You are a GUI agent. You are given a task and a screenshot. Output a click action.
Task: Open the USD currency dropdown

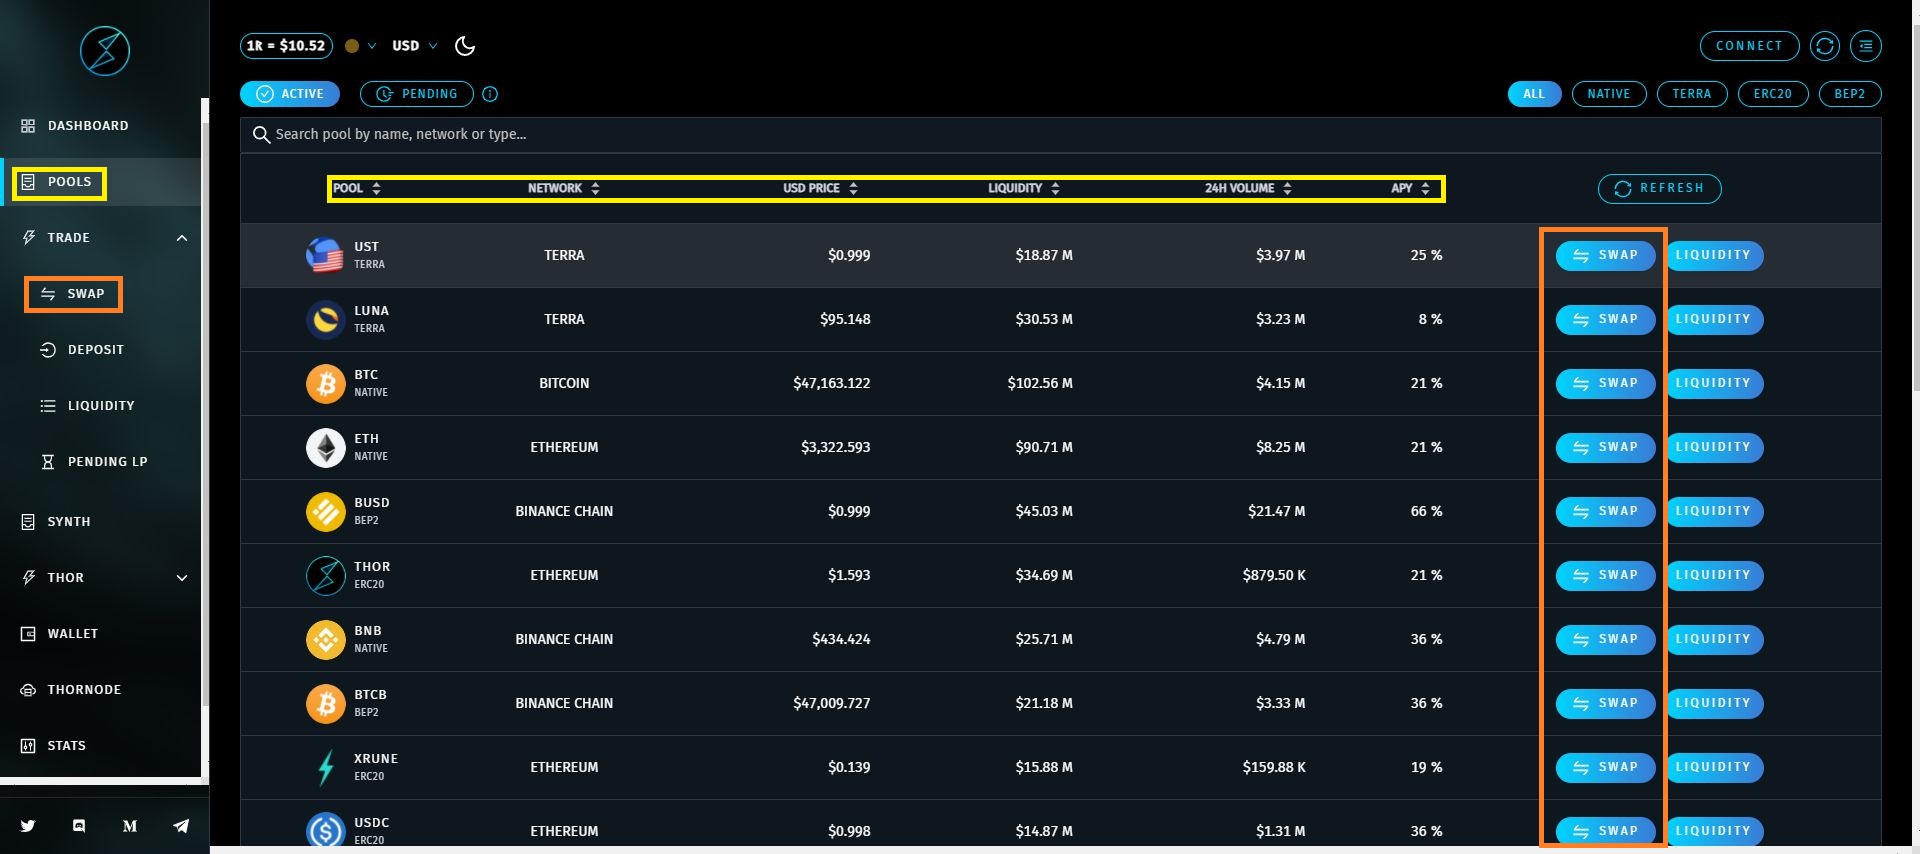click(x=414, y=46)
